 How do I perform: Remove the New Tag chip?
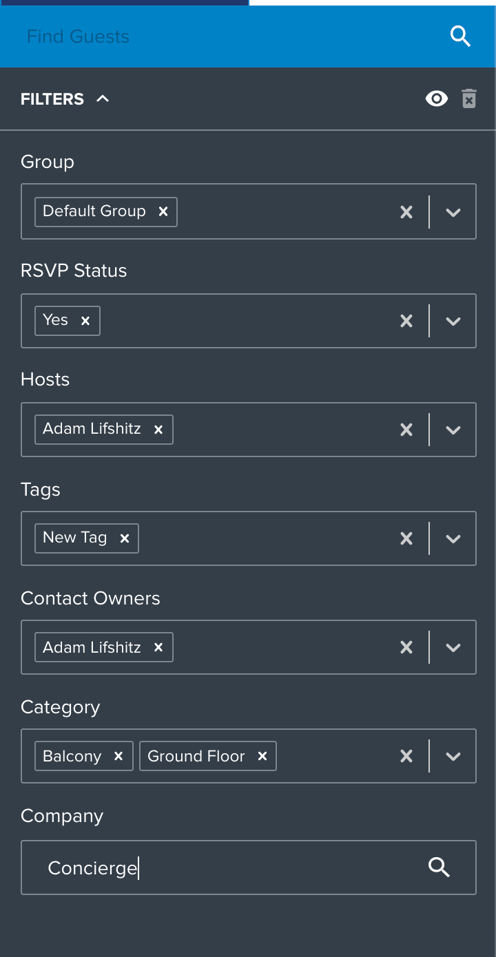(x=124, y=538)
